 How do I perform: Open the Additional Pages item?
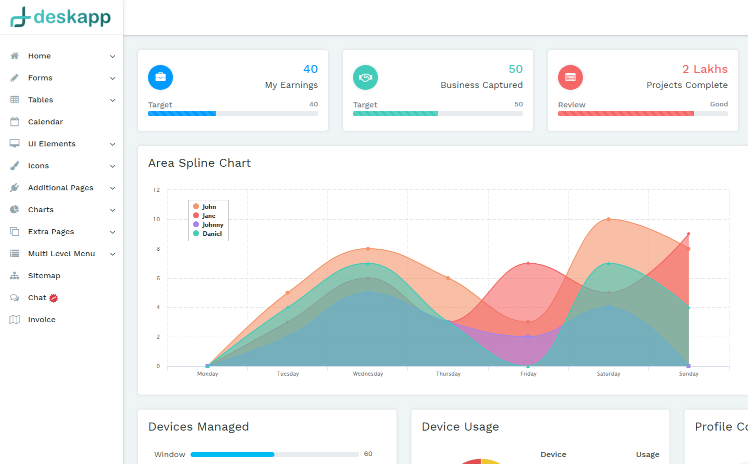point(61,187)
